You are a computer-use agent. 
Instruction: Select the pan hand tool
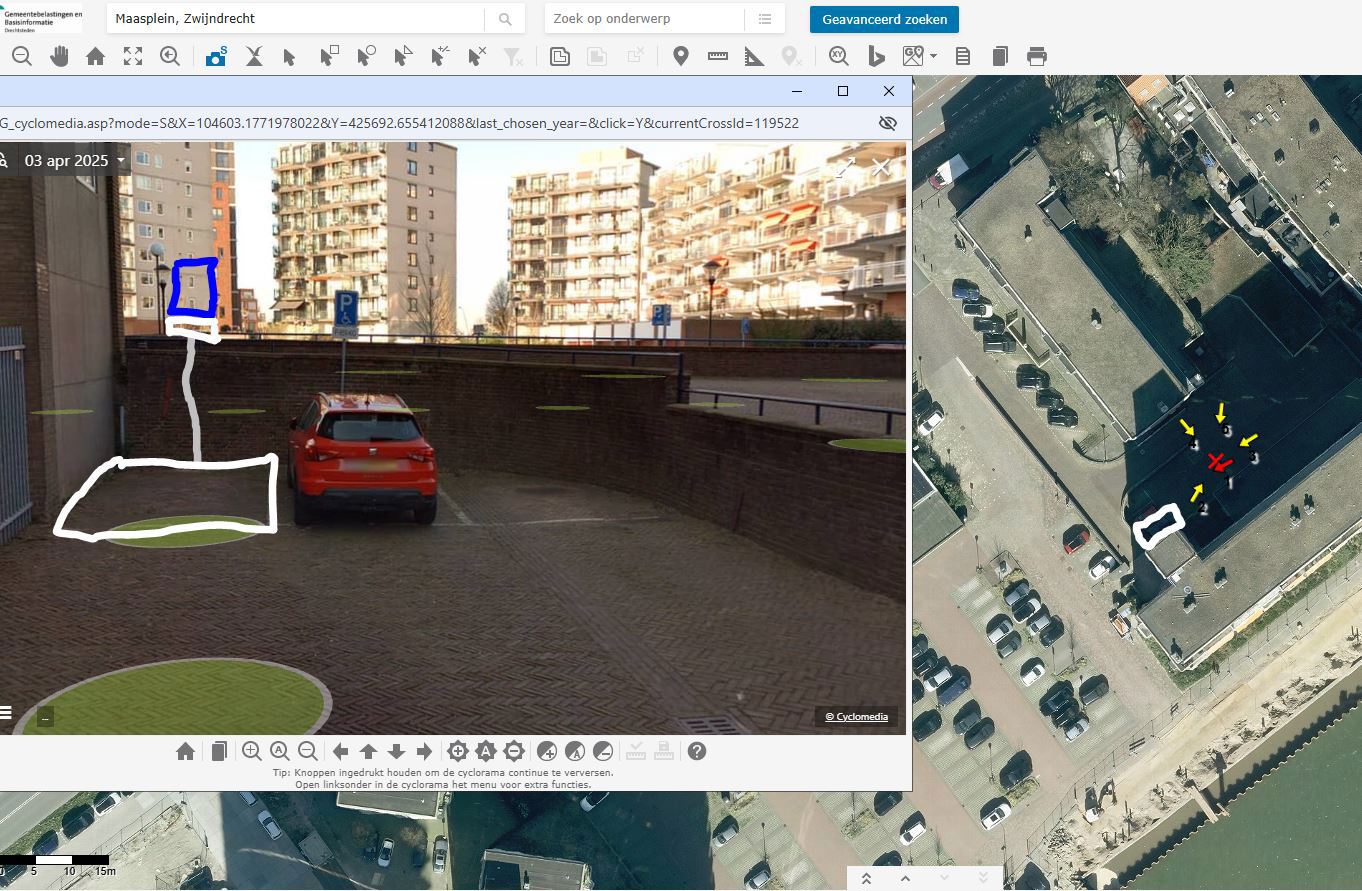59,57
